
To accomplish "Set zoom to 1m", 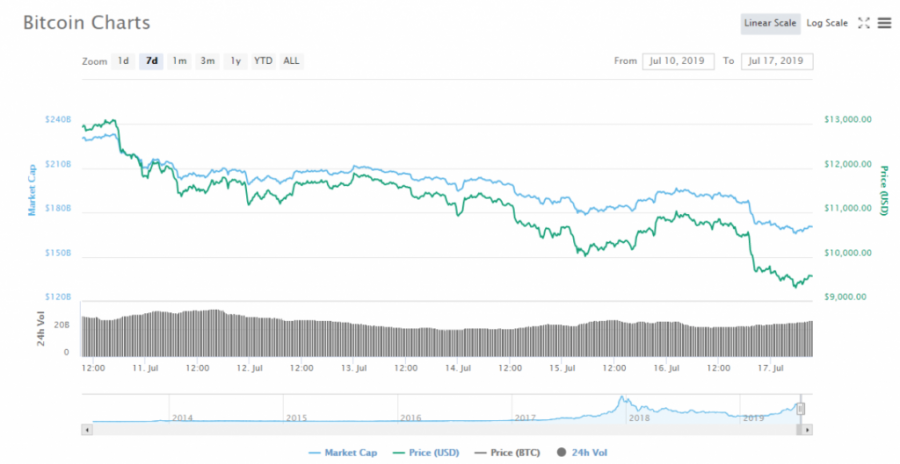I will [180, 61].
